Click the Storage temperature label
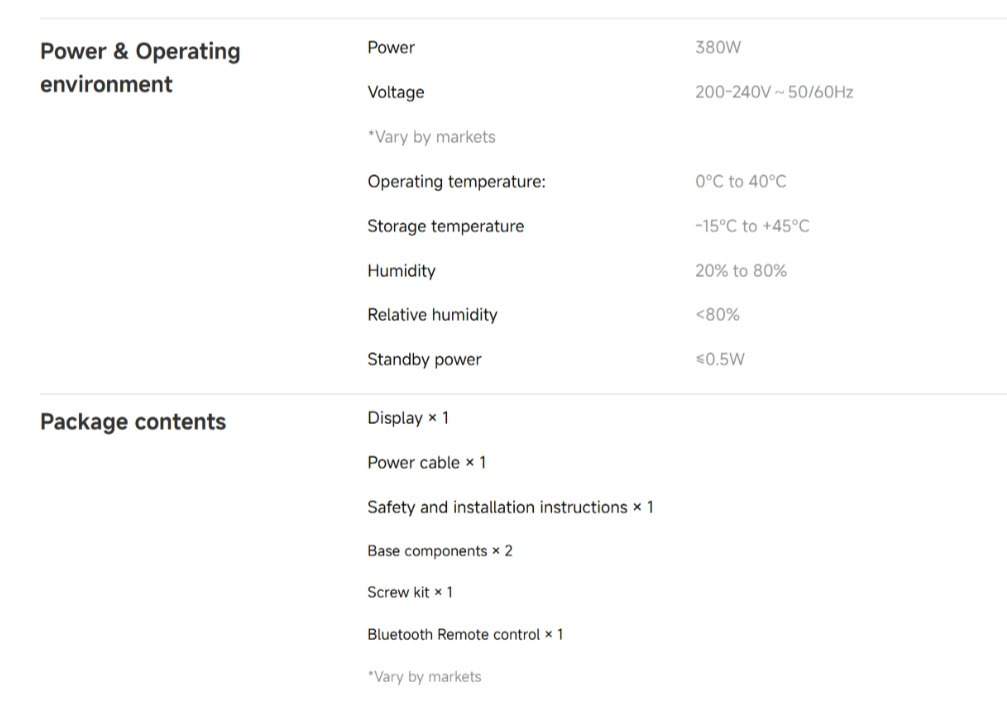 (446, 226)
